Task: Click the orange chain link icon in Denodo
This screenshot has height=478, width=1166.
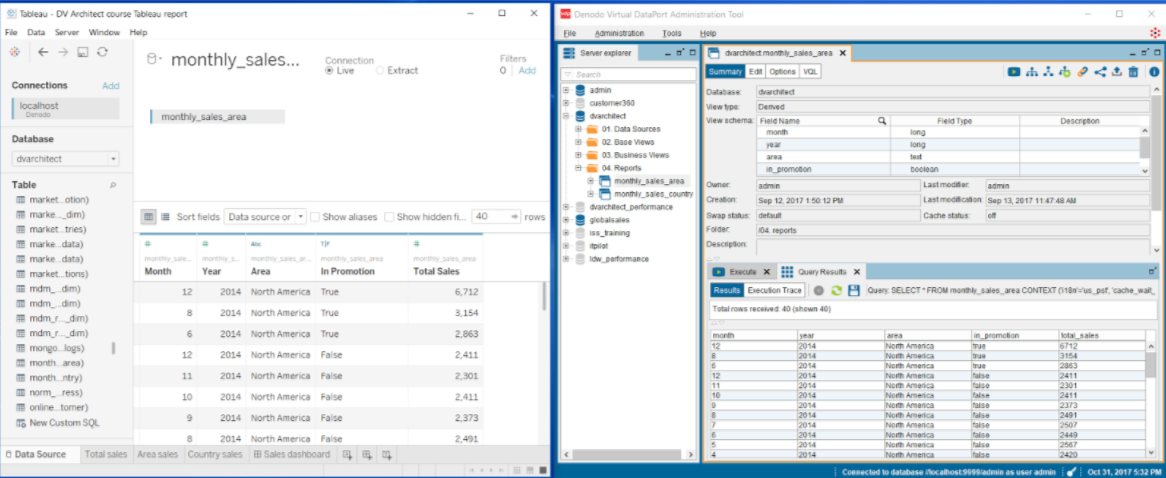Action: [1083, 71]
